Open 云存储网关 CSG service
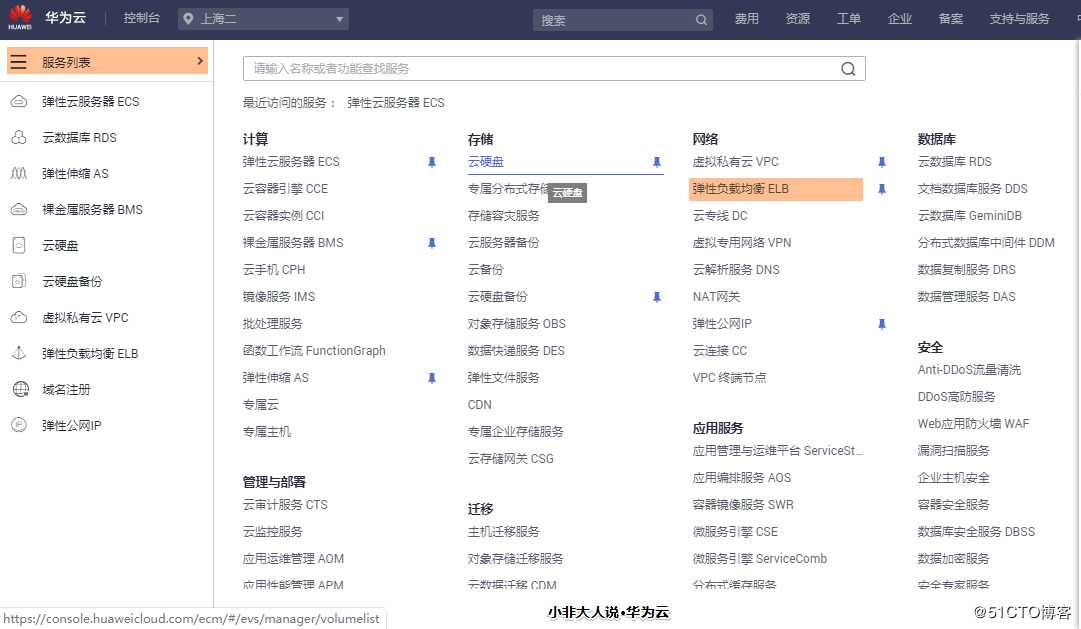The image size is (1081, 629). [x=510, y=459]
